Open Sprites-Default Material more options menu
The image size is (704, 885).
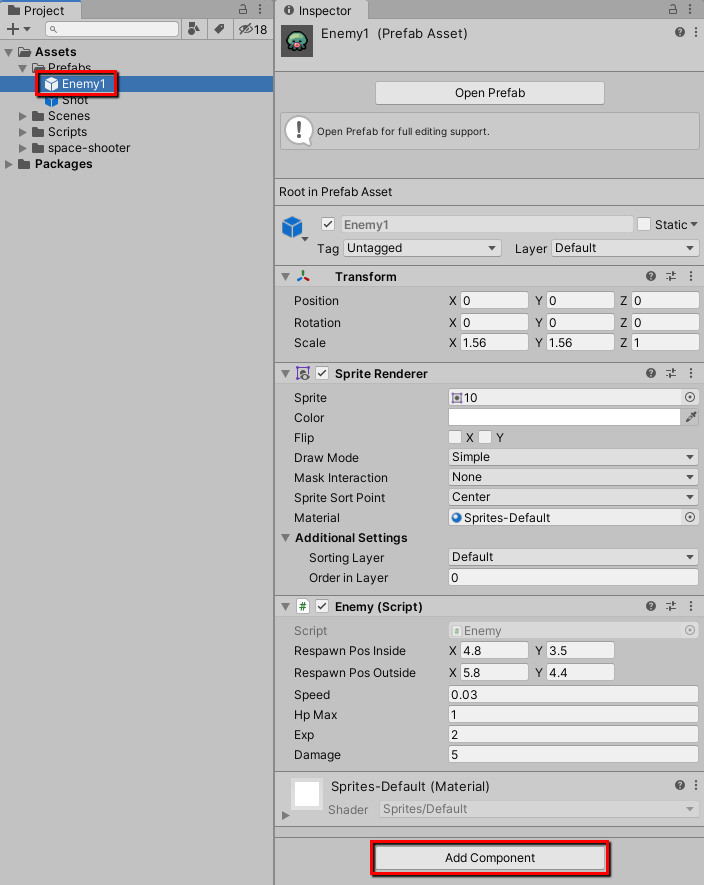(696, 785)
